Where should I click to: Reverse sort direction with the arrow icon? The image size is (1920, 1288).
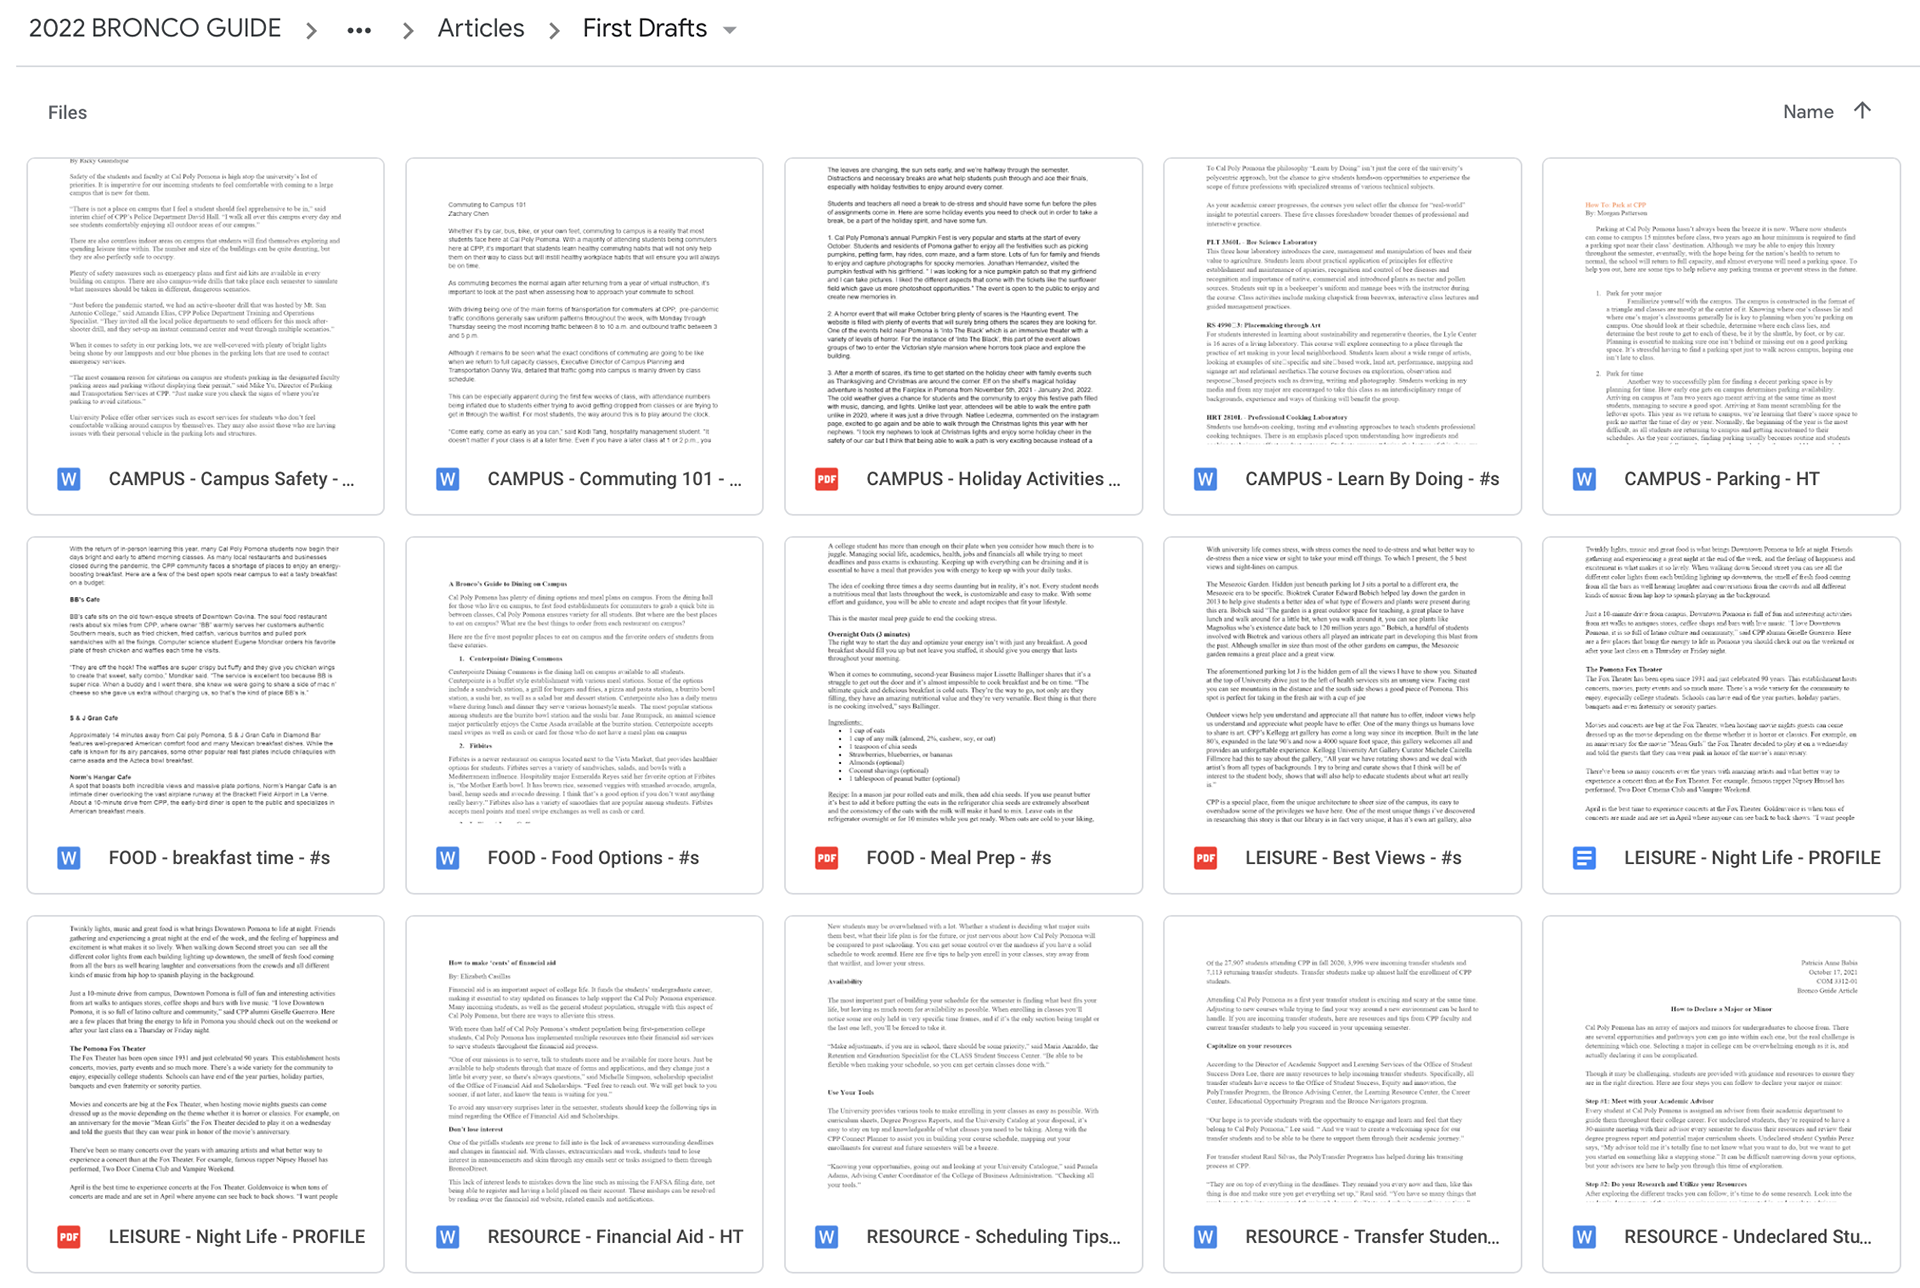[1862, 111]
